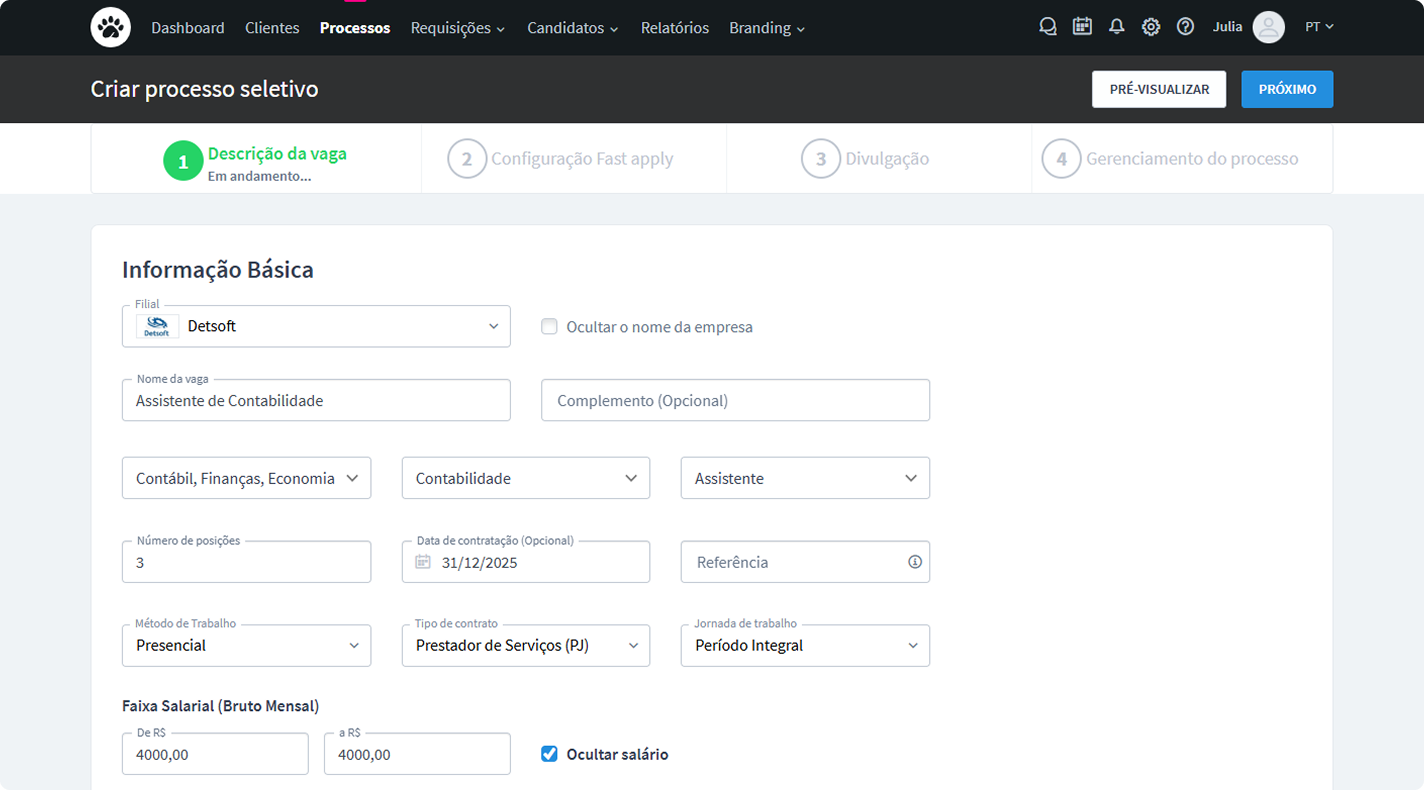This screenshot has height=790, width=1424.
Task: Click the help question mark icon
Action: point(1185,27)
